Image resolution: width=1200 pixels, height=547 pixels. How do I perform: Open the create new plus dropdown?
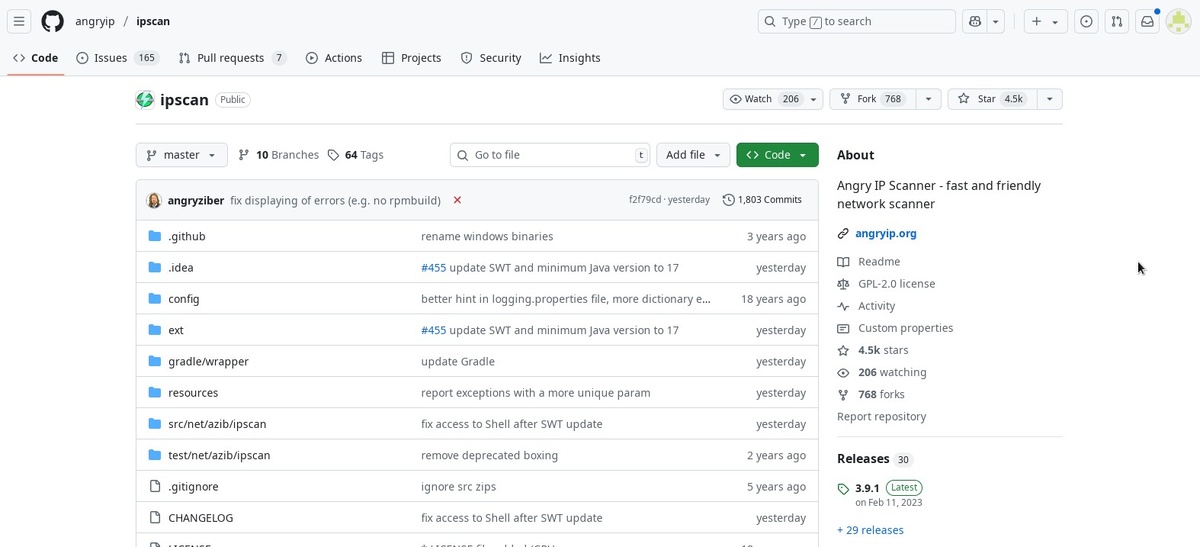[x=1046, y=21]
